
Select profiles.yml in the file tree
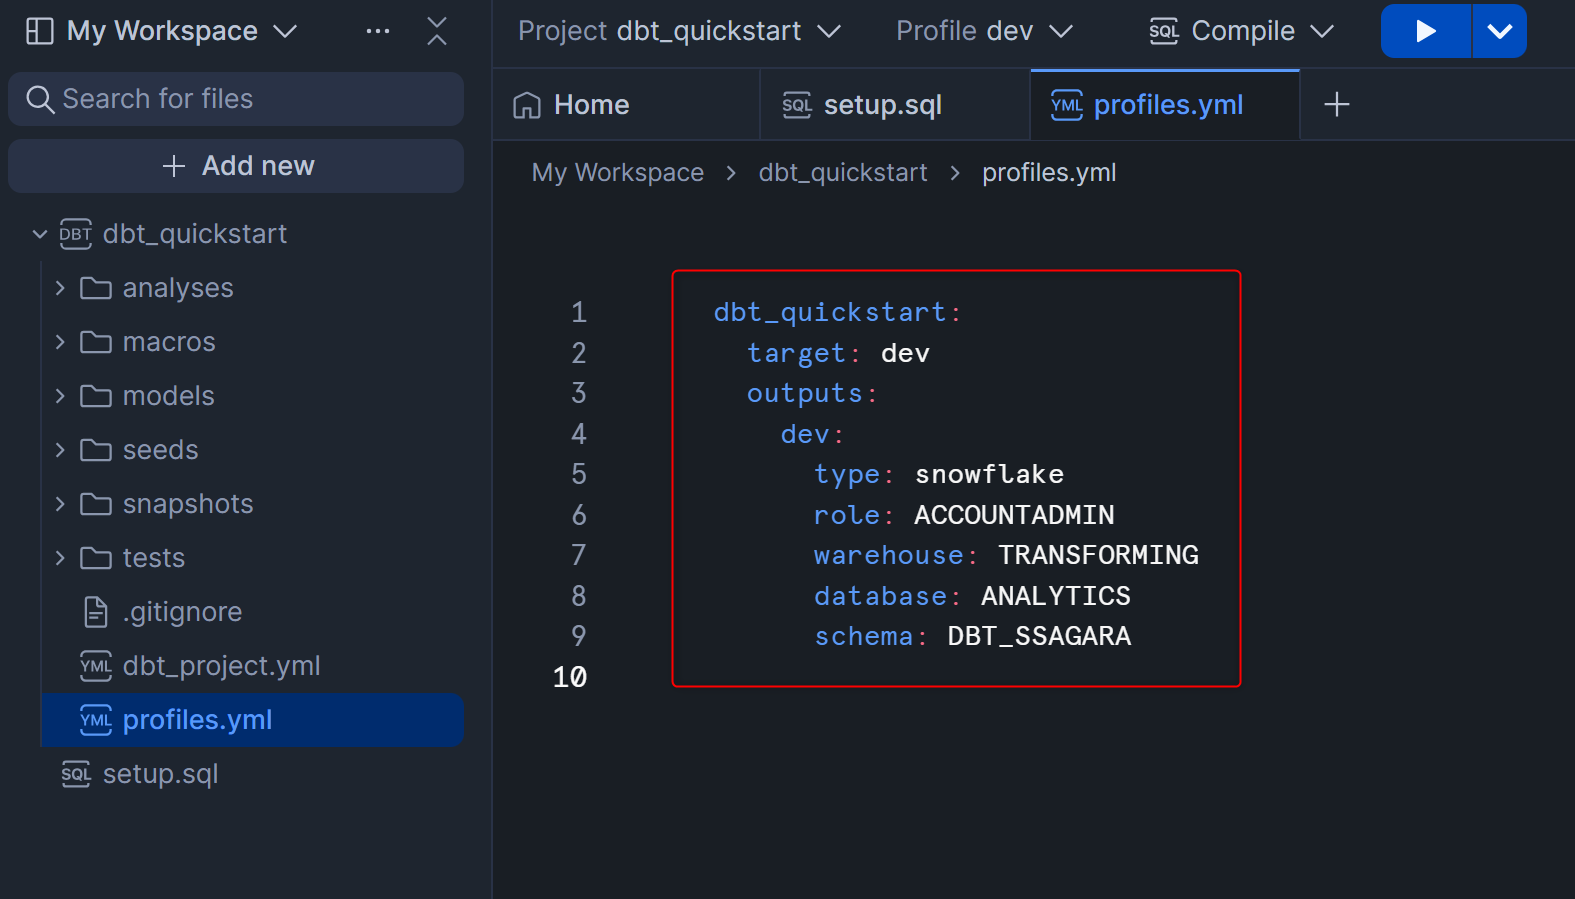pyautogui.click(x=252, y=720)
